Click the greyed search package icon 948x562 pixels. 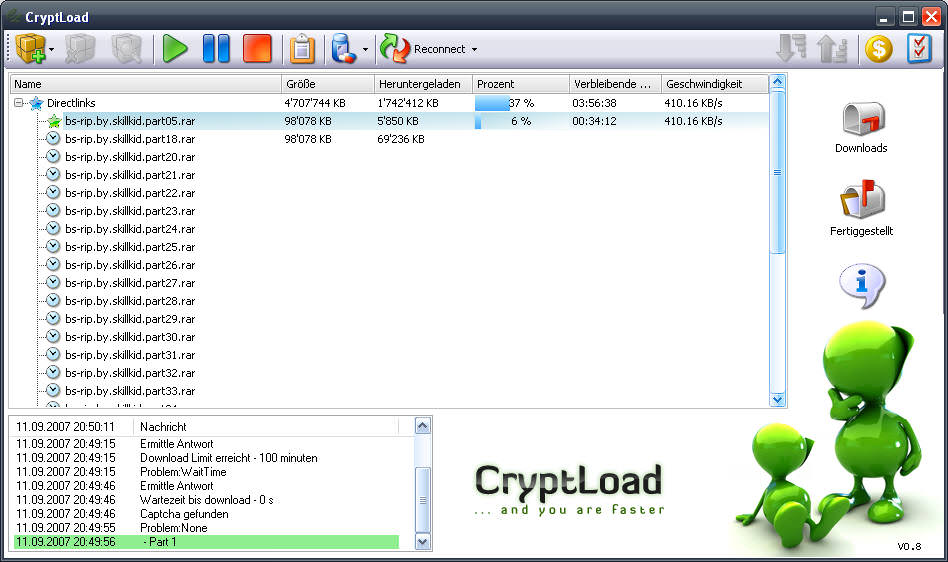coord(126,49)
